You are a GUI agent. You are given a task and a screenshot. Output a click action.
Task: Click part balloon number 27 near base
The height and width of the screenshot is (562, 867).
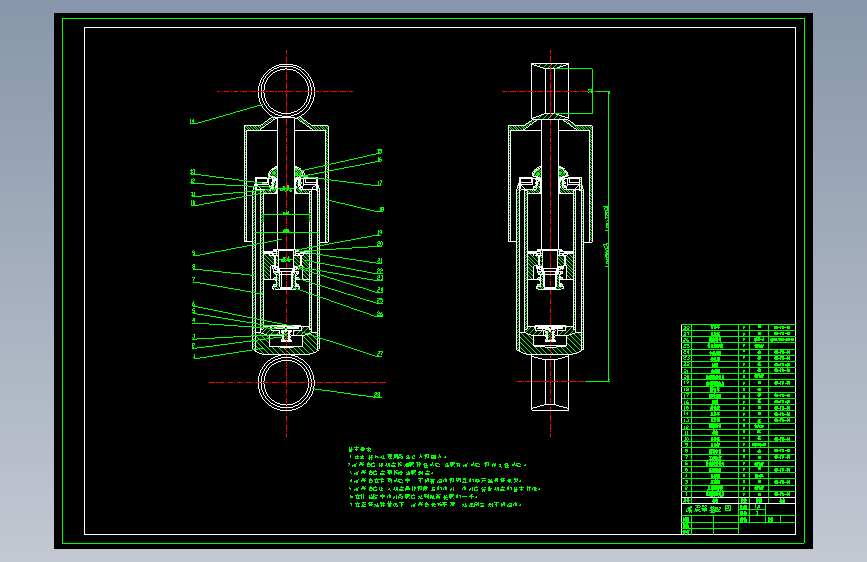click(x=380, y=353)
